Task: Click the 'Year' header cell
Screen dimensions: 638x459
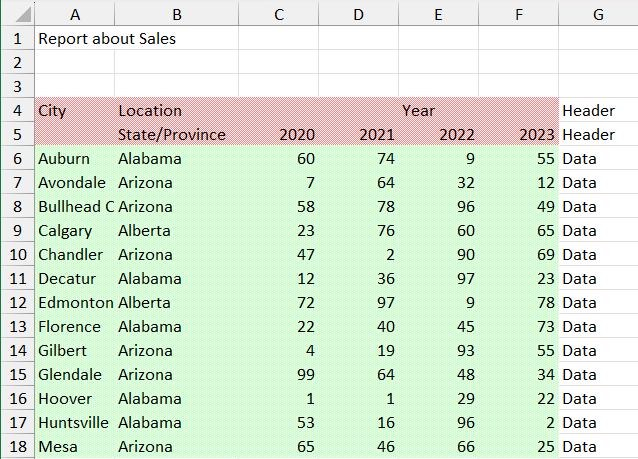Action: pos(418,111)
